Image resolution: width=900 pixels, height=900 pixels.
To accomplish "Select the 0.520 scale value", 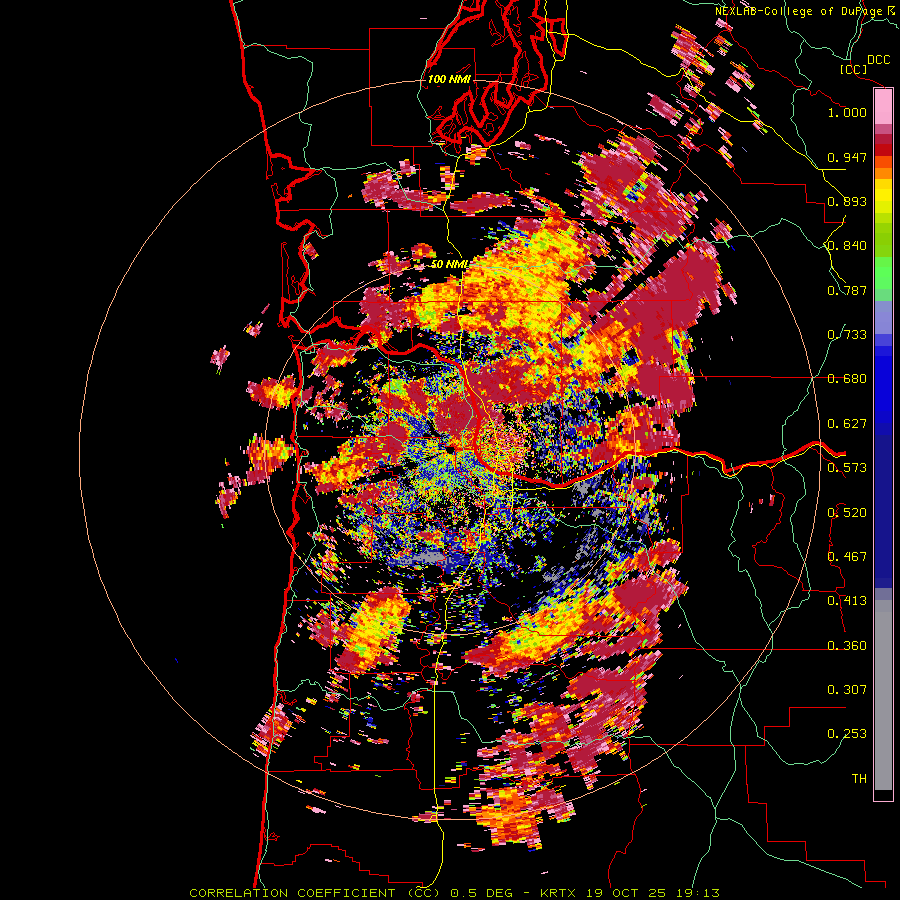I will [x=847, y=513].
